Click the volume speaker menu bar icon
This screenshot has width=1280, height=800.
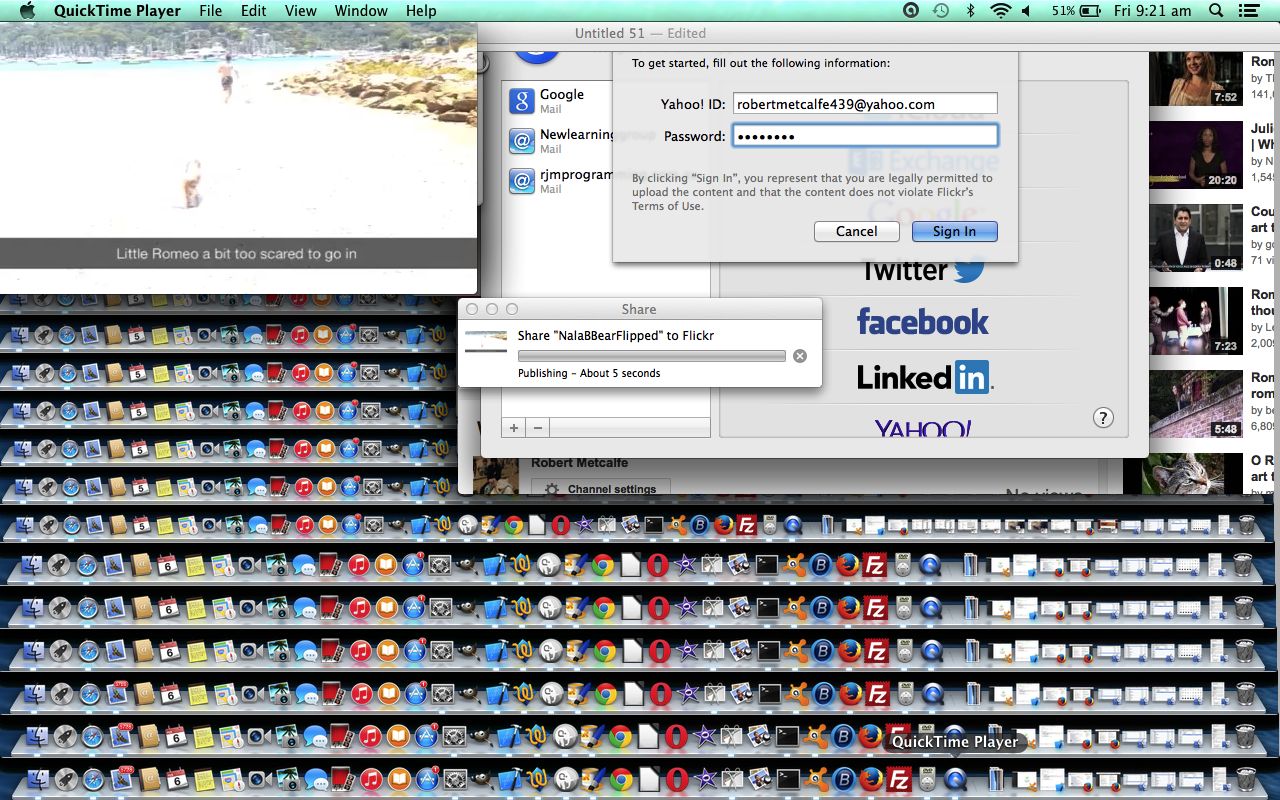click(x=1027, y=11)
